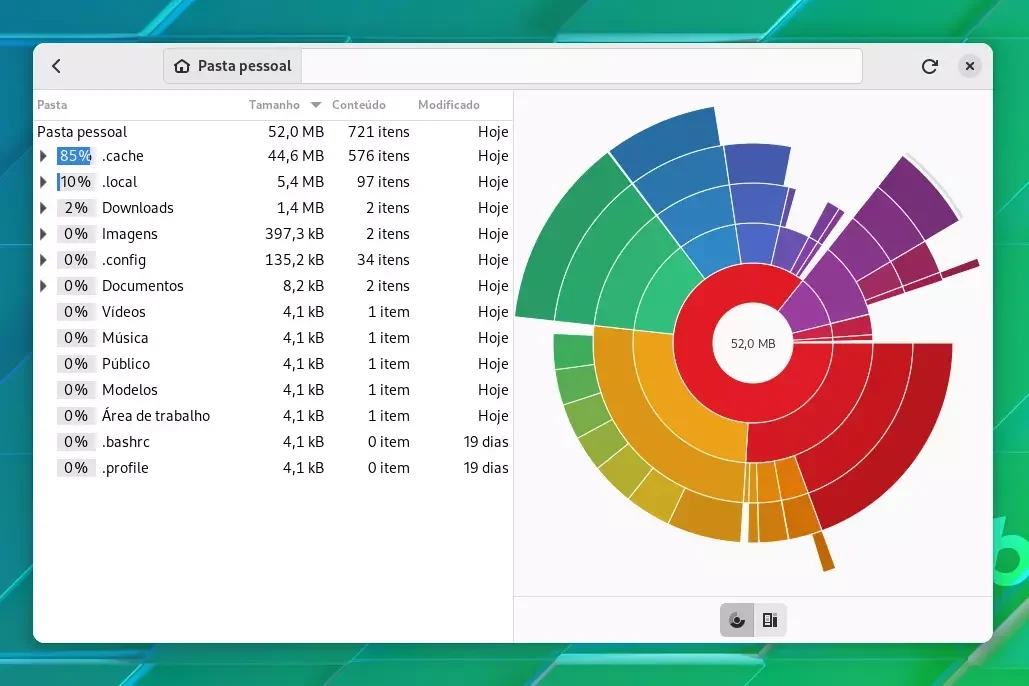Select the .profile file row

(272, 468)
